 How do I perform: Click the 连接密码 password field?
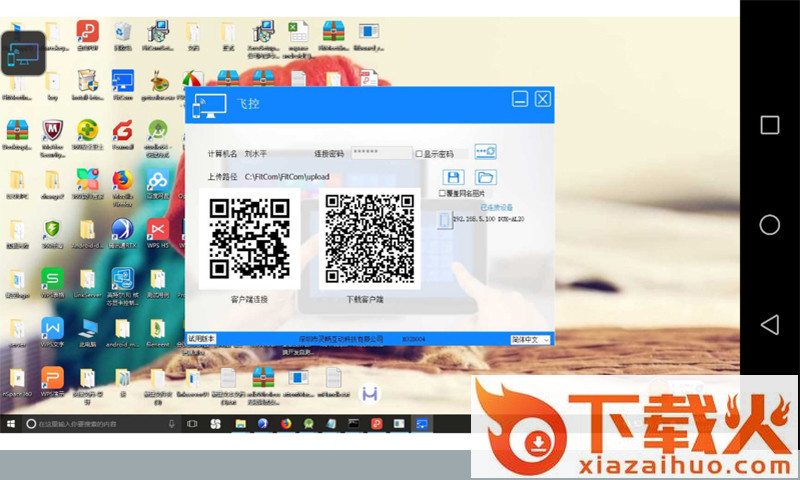coord(381,153)
